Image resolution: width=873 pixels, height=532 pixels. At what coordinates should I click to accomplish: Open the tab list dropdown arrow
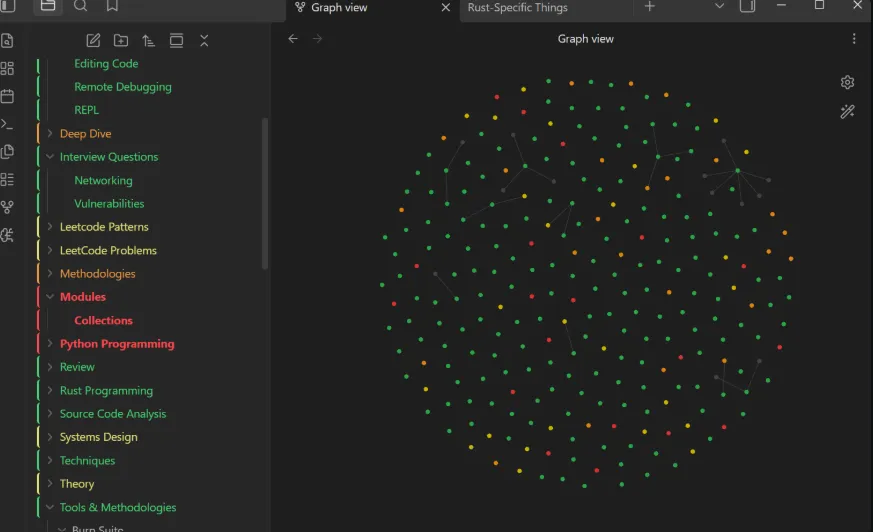pos(719,6)
